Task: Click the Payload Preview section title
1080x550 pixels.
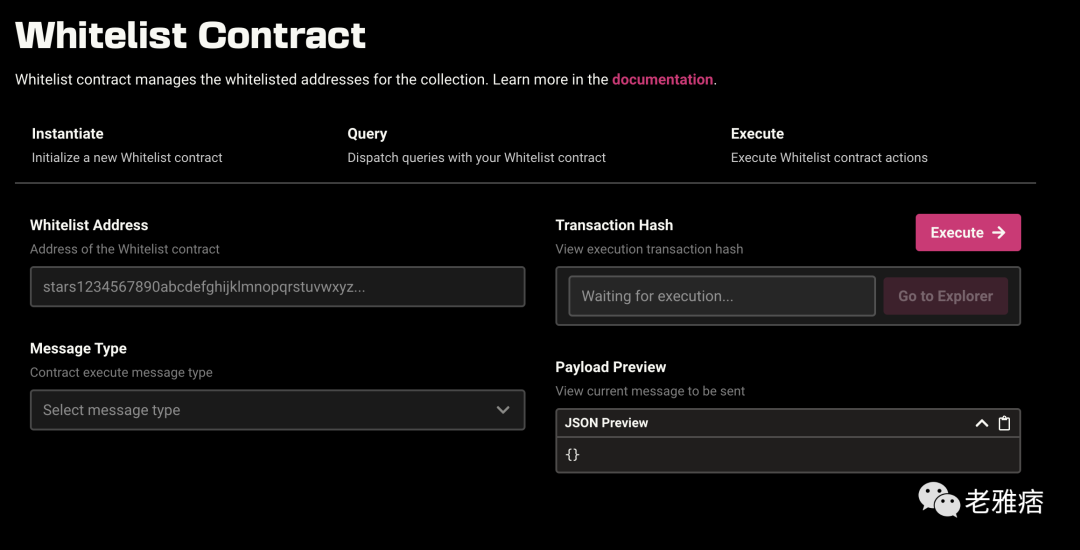Action: click(x=611, y=367)
